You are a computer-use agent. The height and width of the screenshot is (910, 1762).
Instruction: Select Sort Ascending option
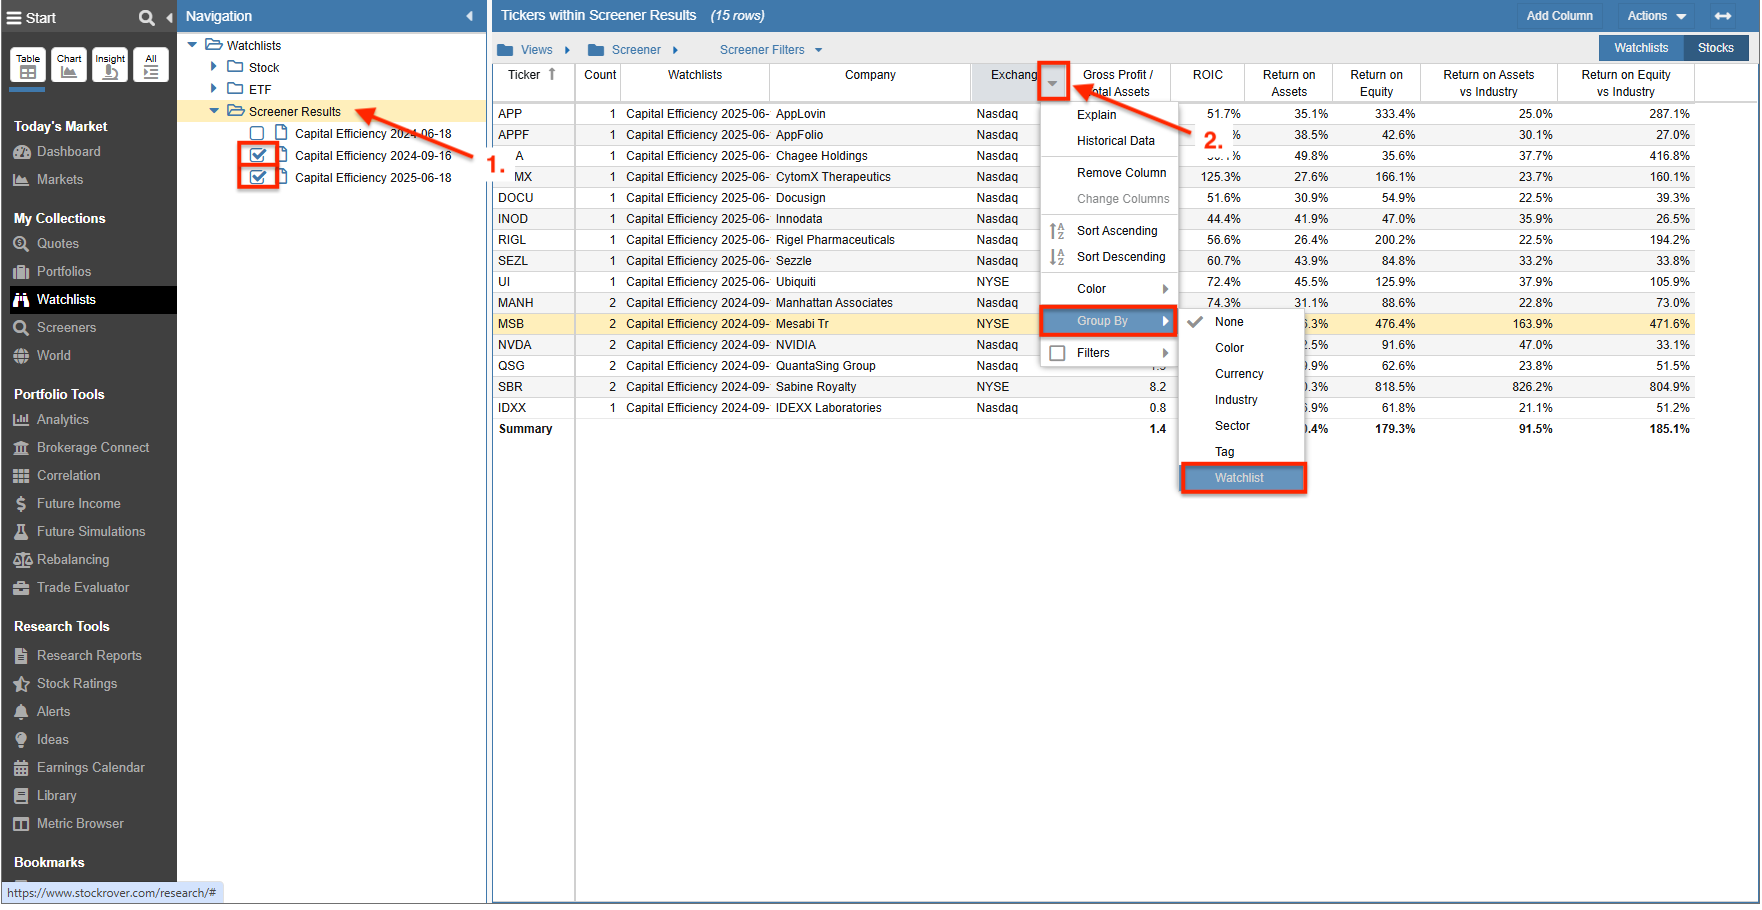(1116, 231)
